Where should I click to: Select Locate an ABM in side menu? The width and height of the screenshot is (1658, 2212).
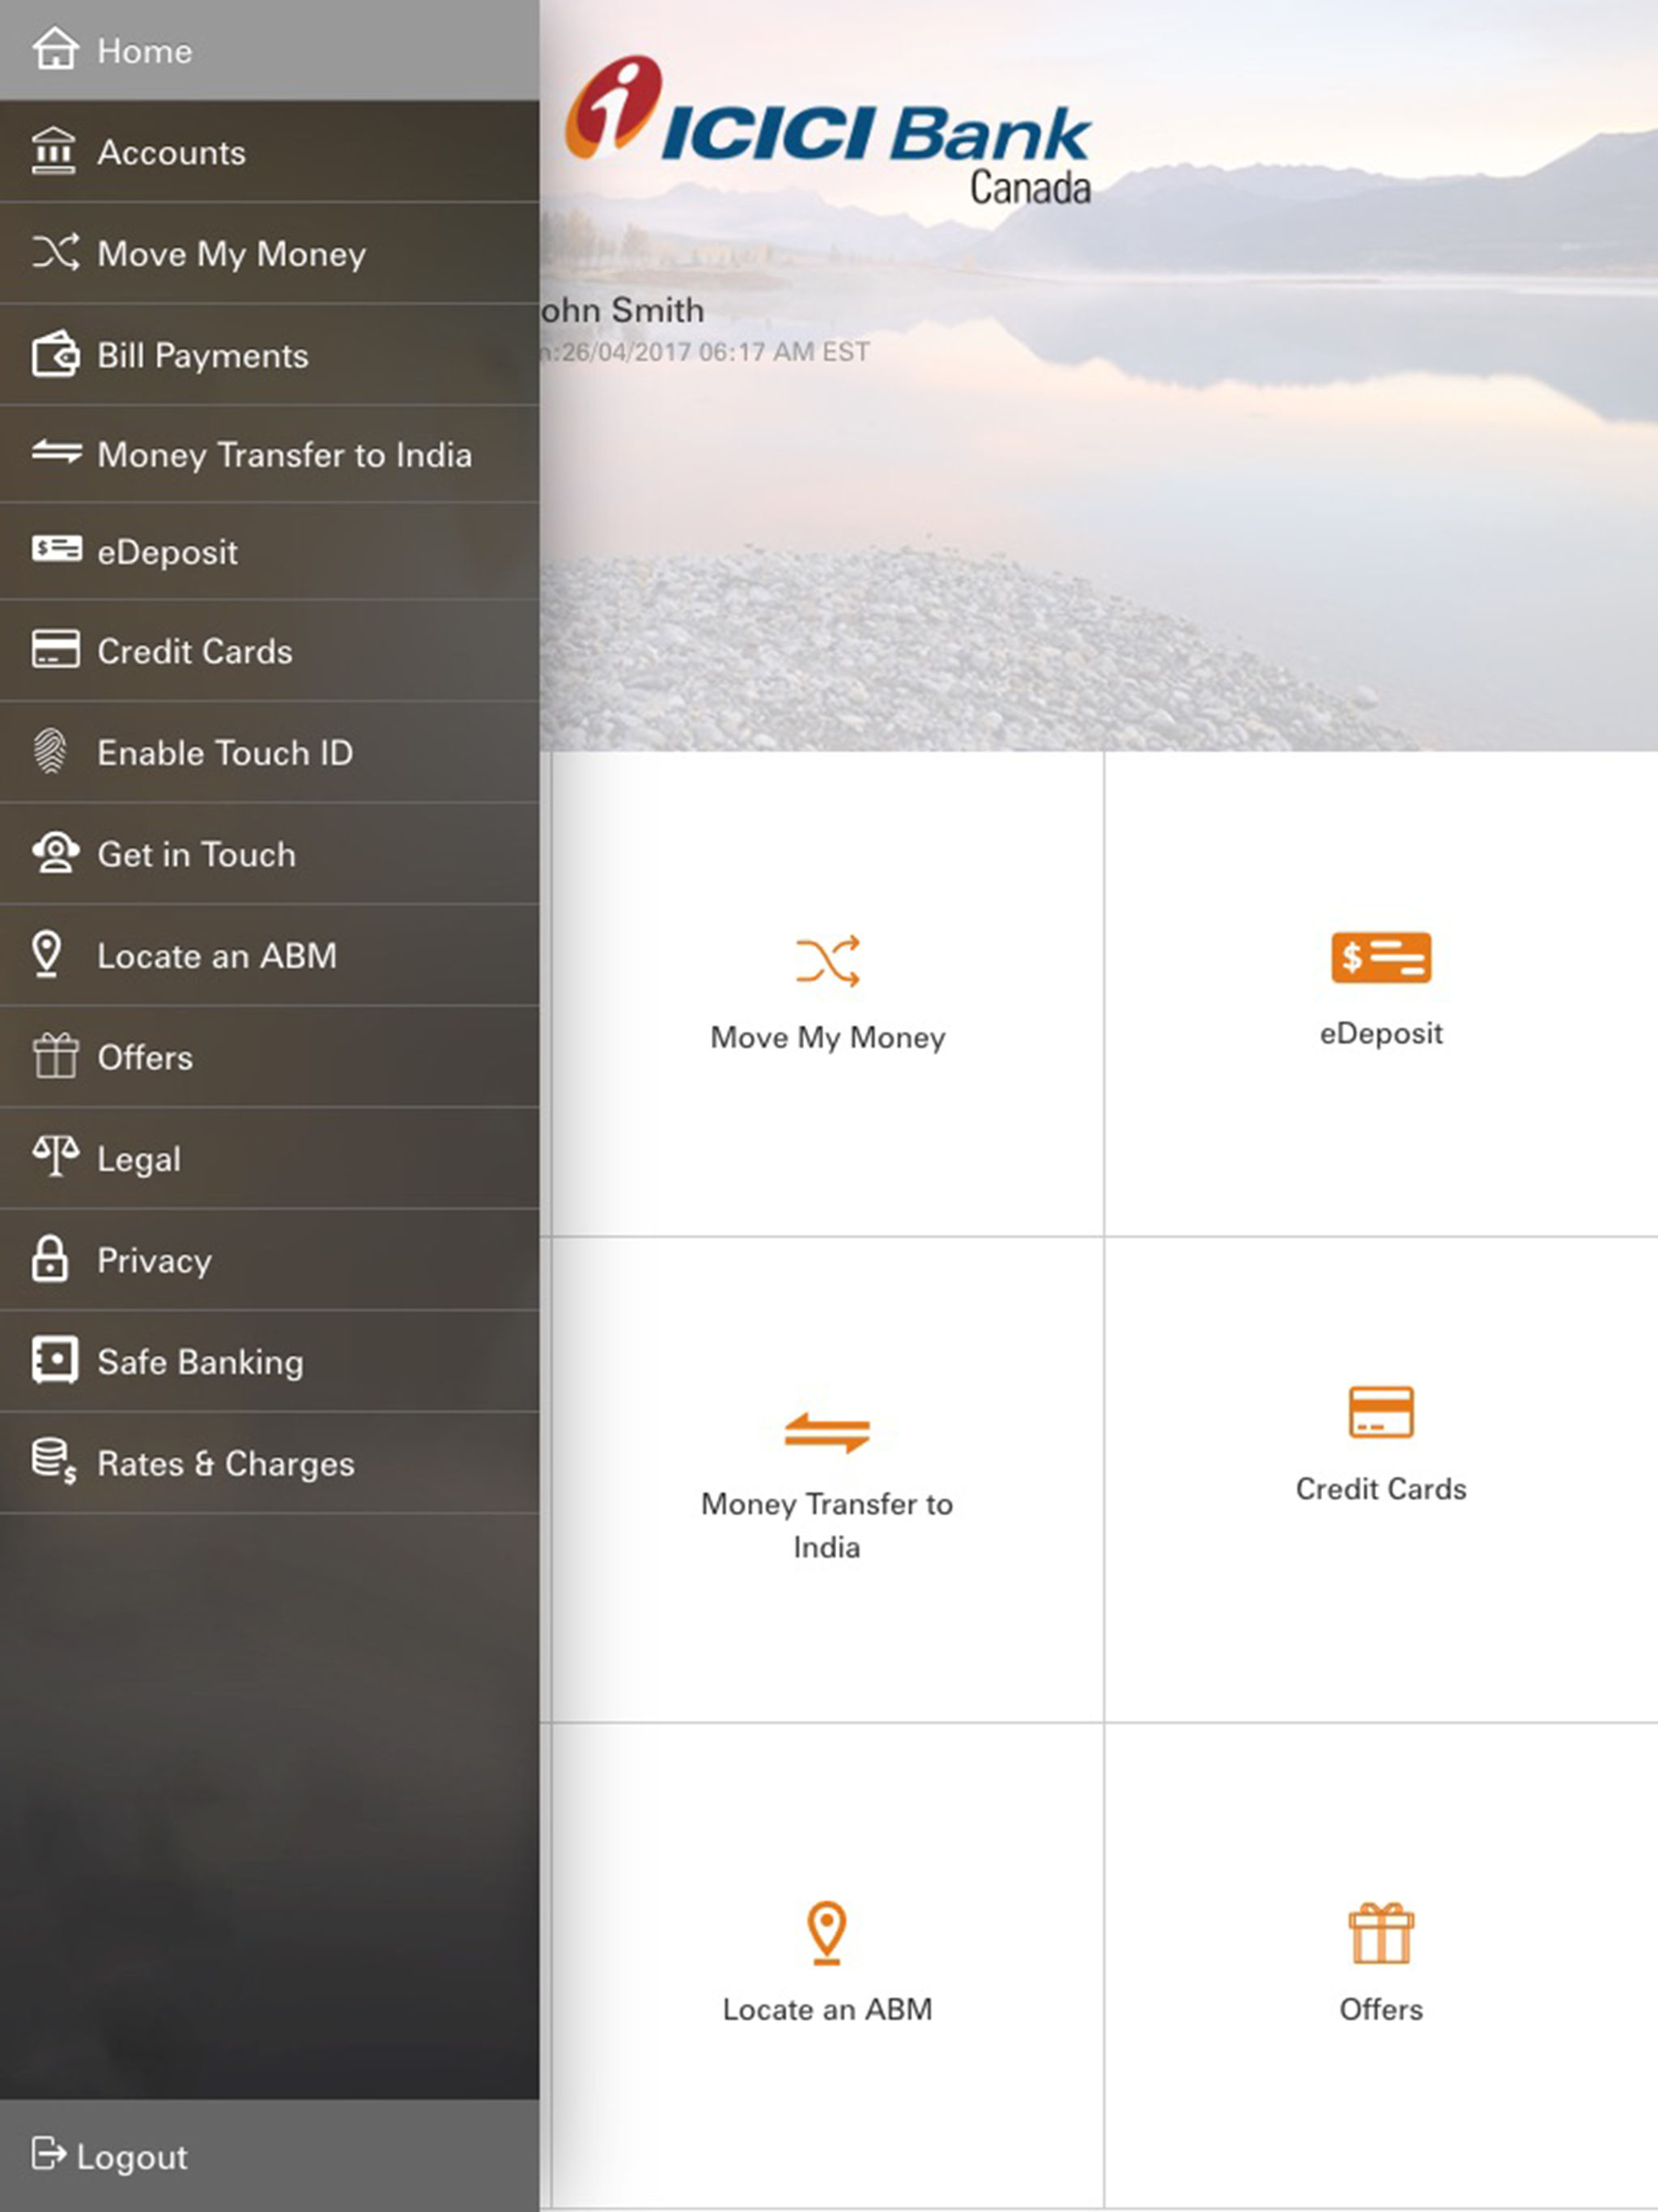pos(270,955)
